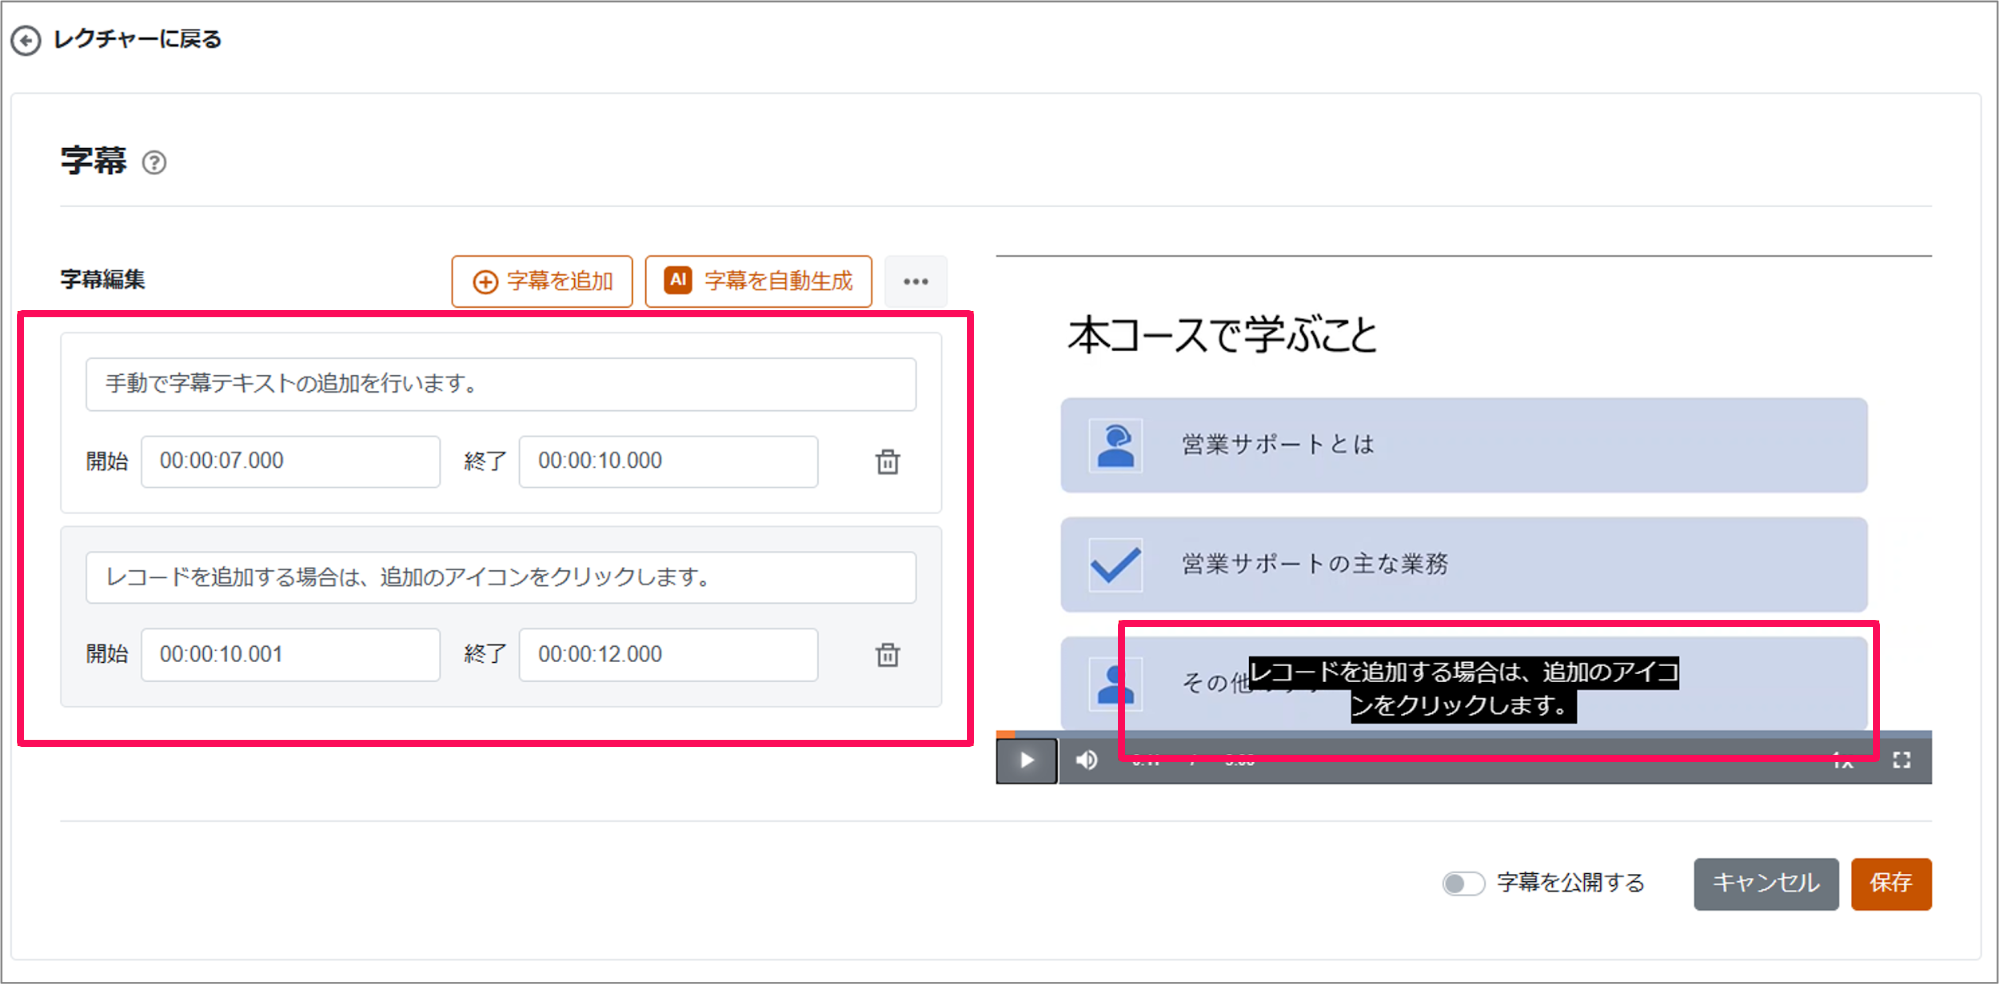Viewport: 1999px width, 985px height.
Task: Click the 字幕を自動生成 AI button
Action: pyautogui.click(x=758, y=281)
